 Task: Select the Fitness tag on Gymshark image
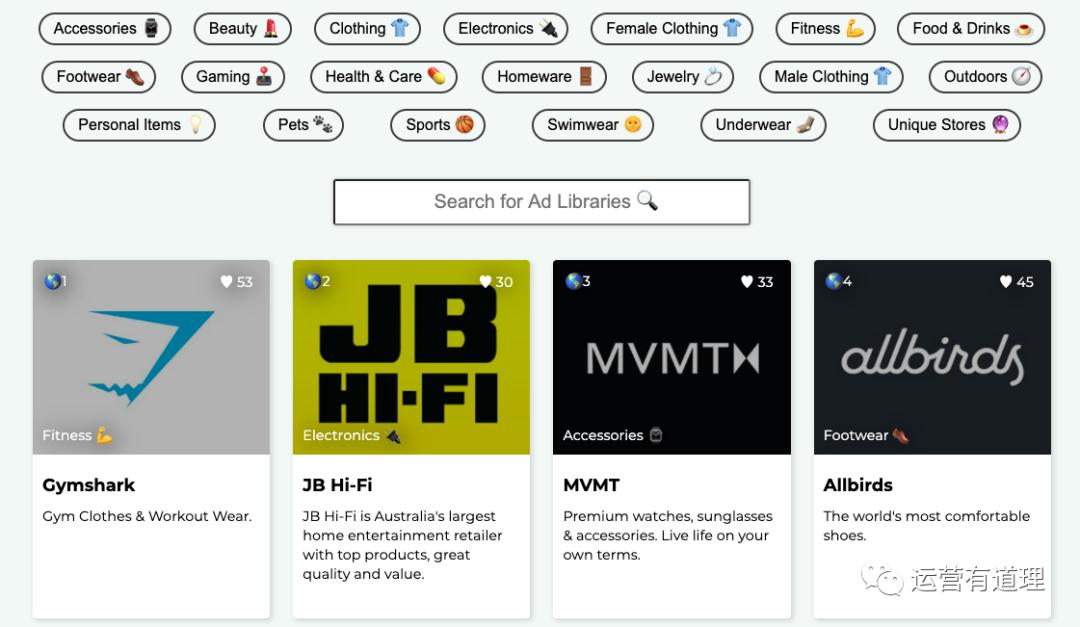point(77,435)
